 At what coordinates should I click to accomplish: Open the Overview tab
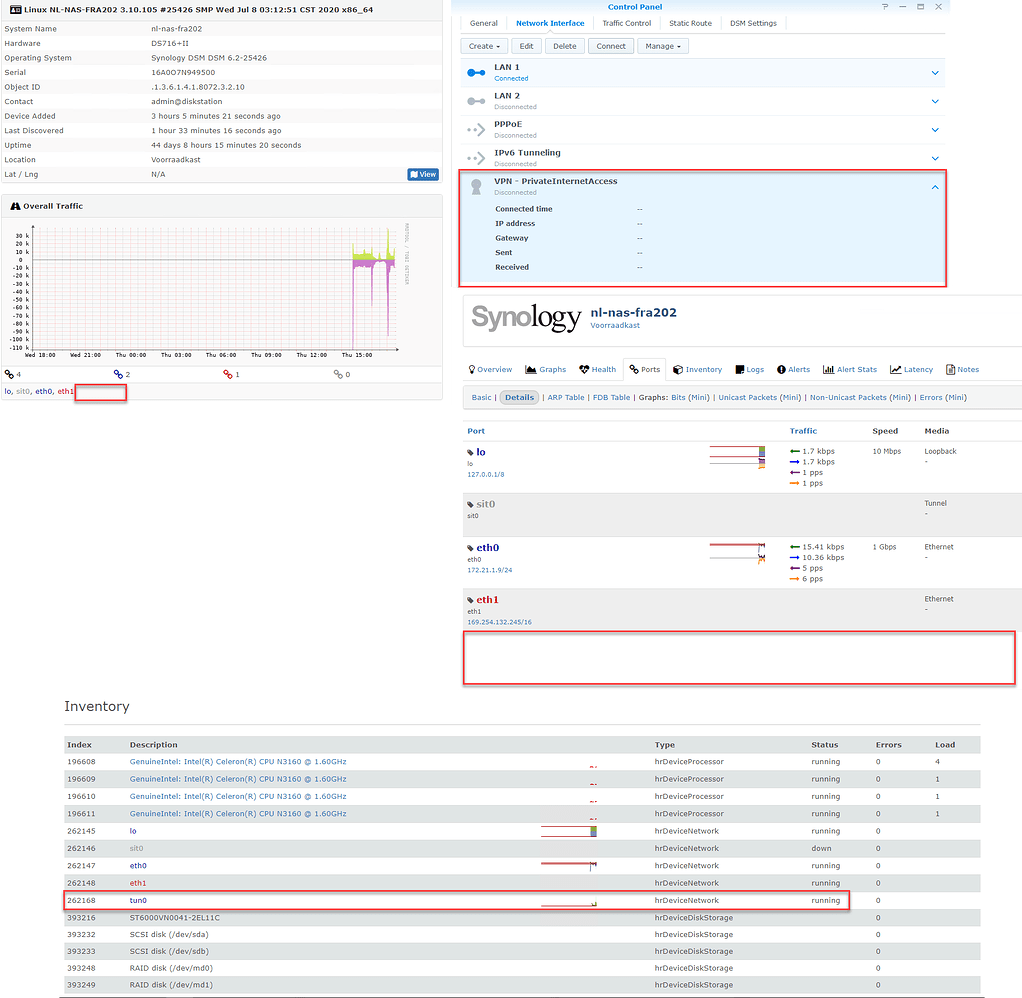pos(490,370)
